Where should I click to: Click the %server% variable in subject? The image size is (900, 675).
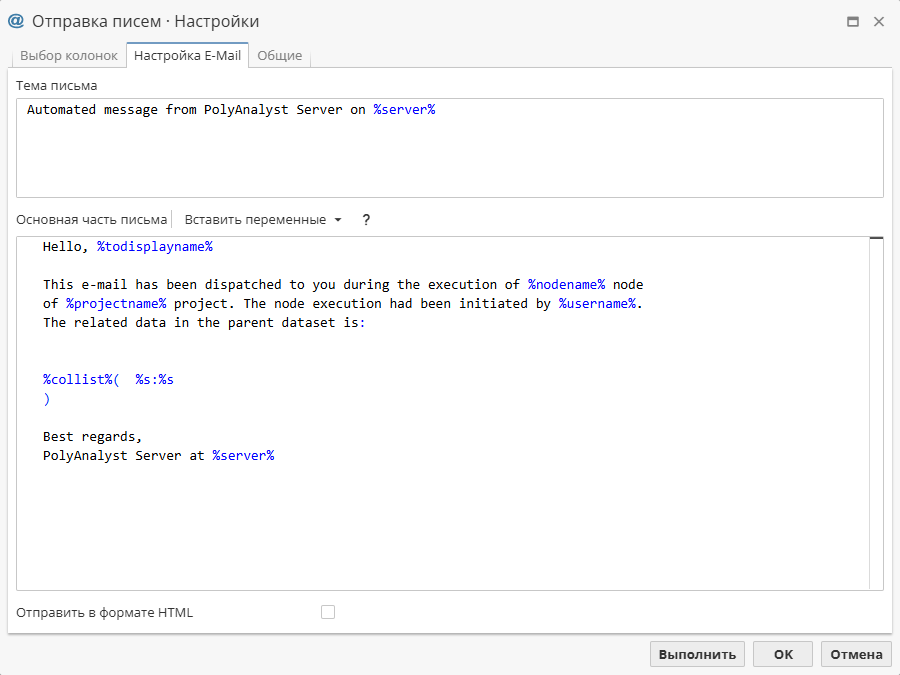pos(404,110)
